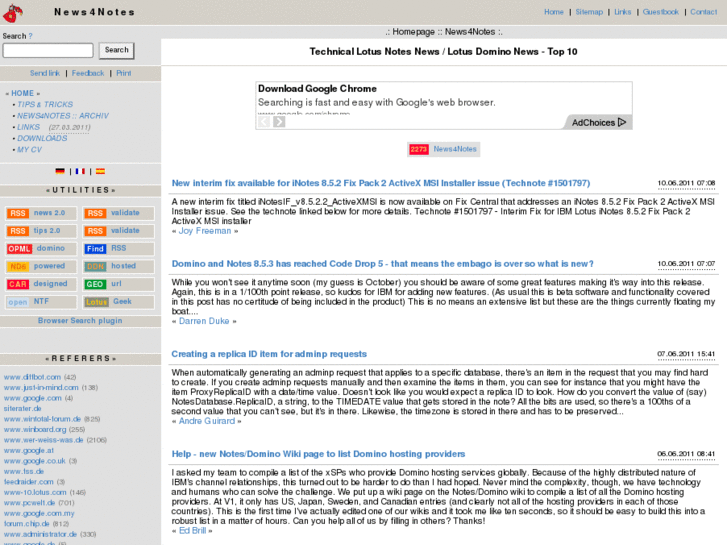The height and width of the screenshot is (545, 727).
Task: Open referer www.just-in-mind.com
Action: point(41,387)
